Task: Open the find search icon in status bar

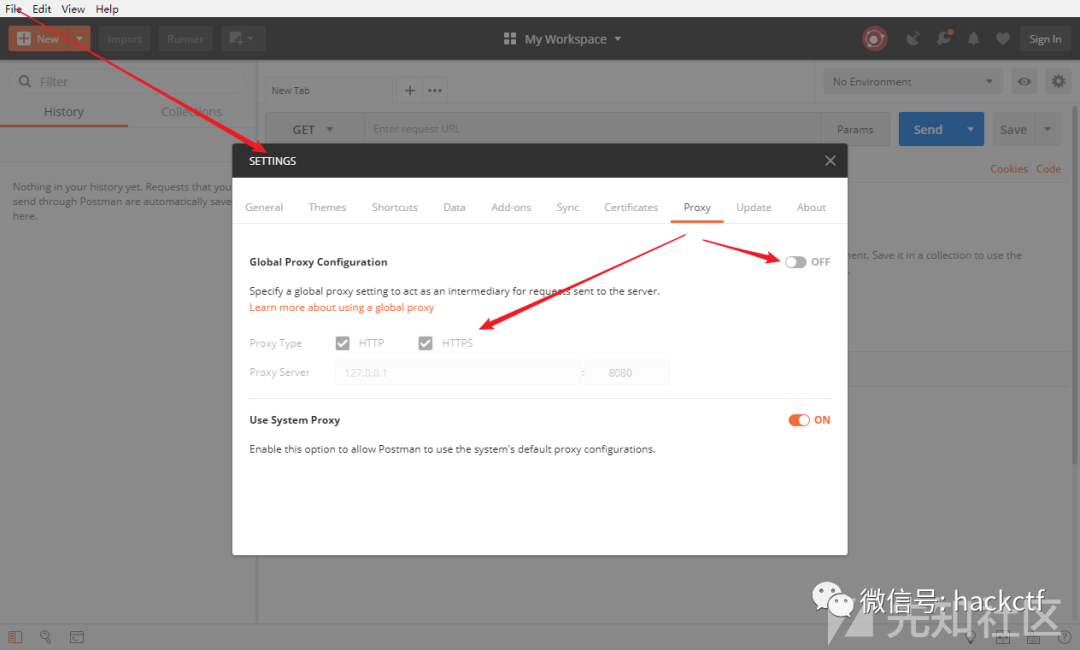Action: pyautogui.click(x=45, y=637)
